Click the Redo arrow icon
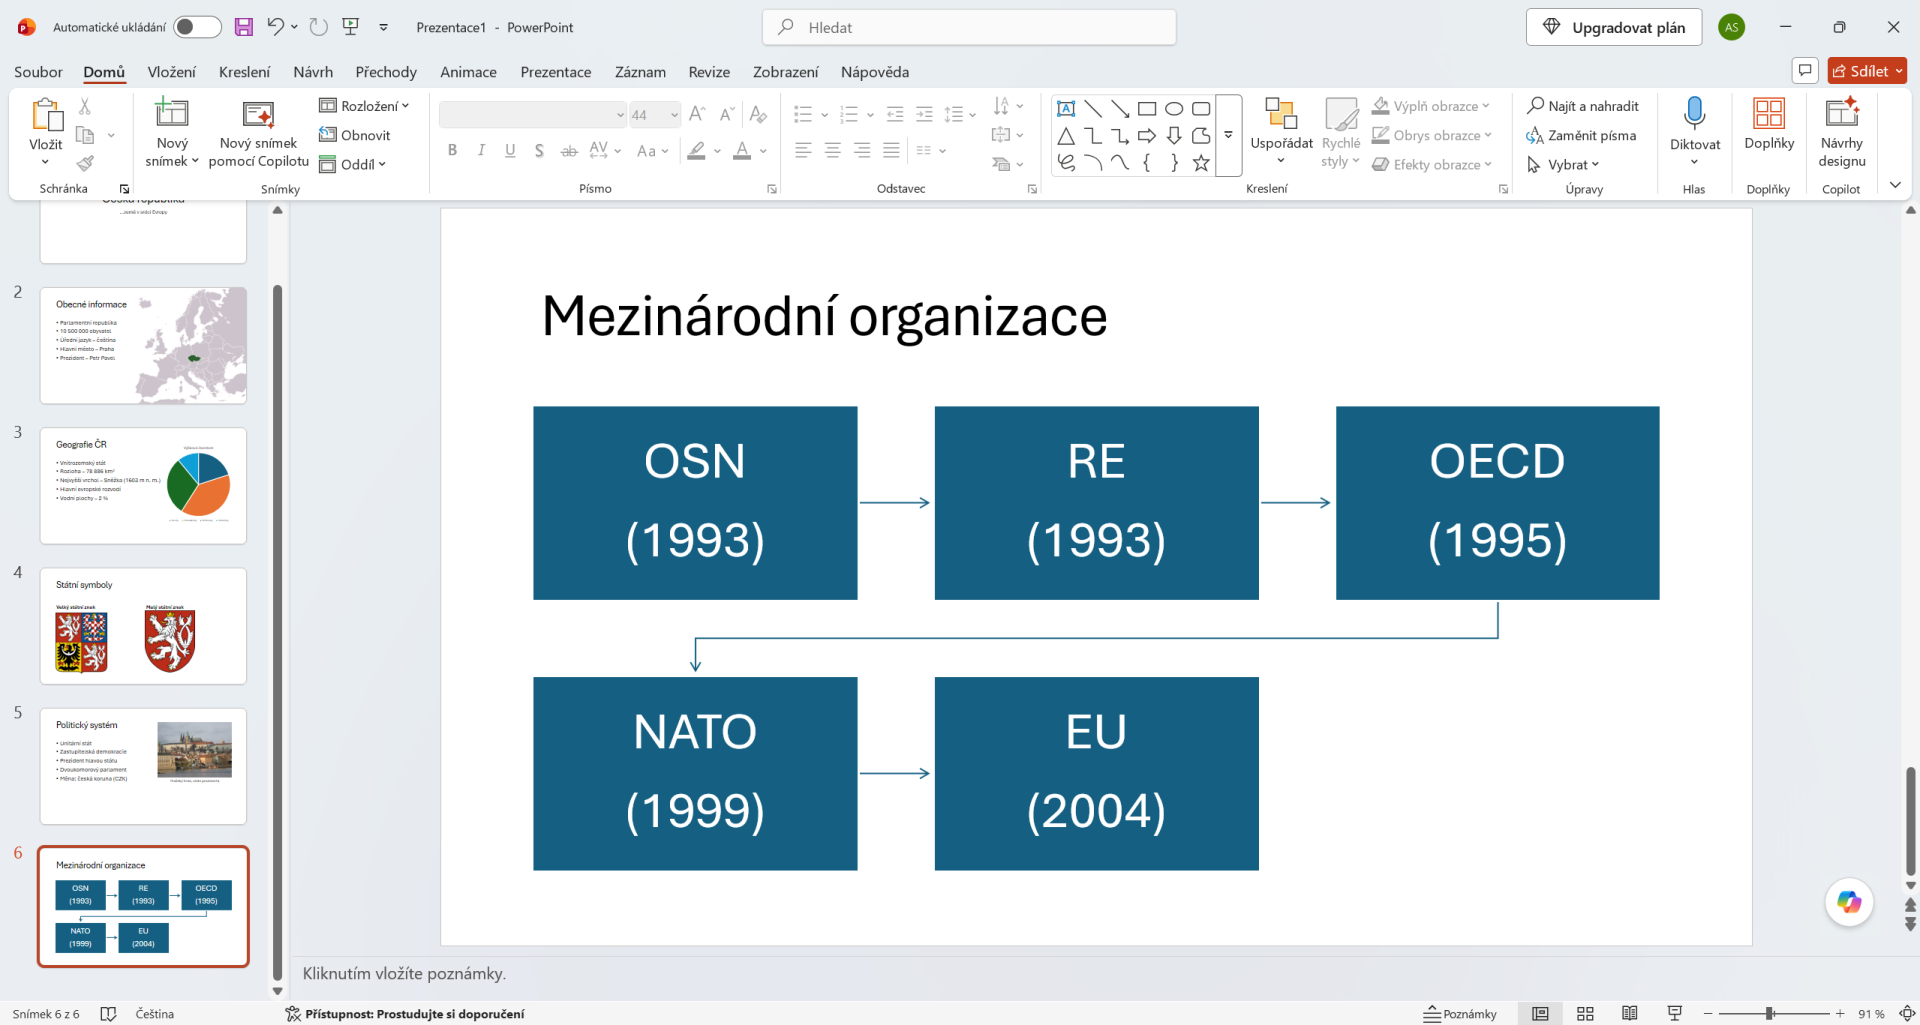1920x1025 pixels. click(x=319, y=27)
